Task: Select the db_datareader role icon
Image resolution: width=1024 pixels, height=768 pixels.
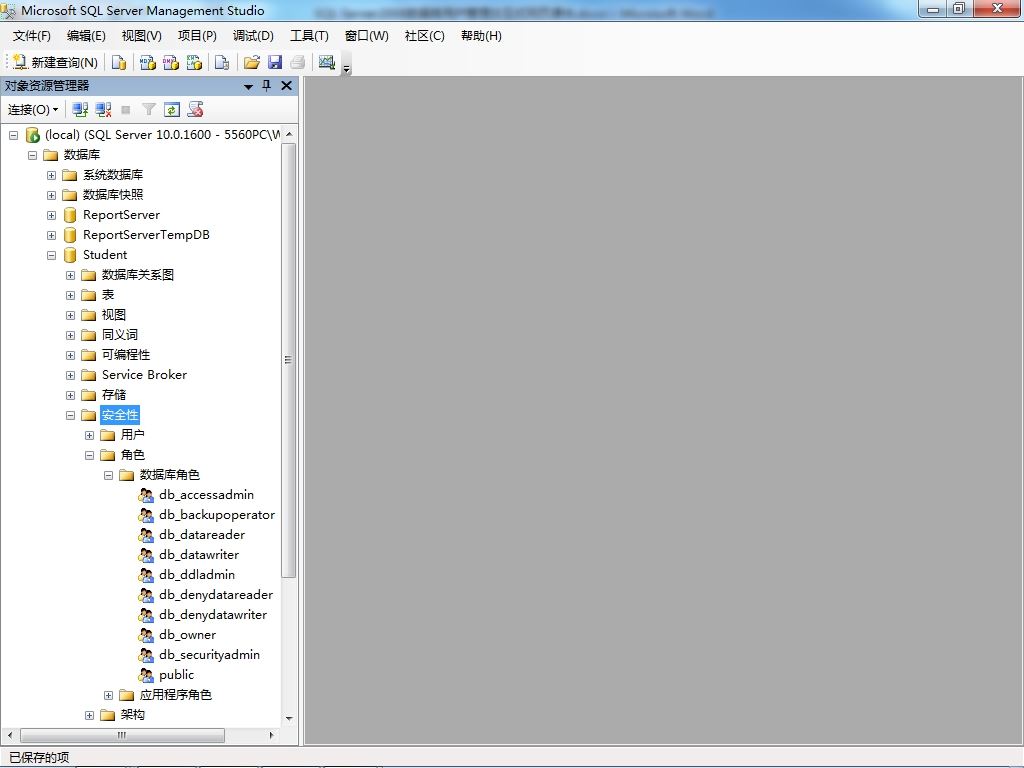Action: coord(146,536)
